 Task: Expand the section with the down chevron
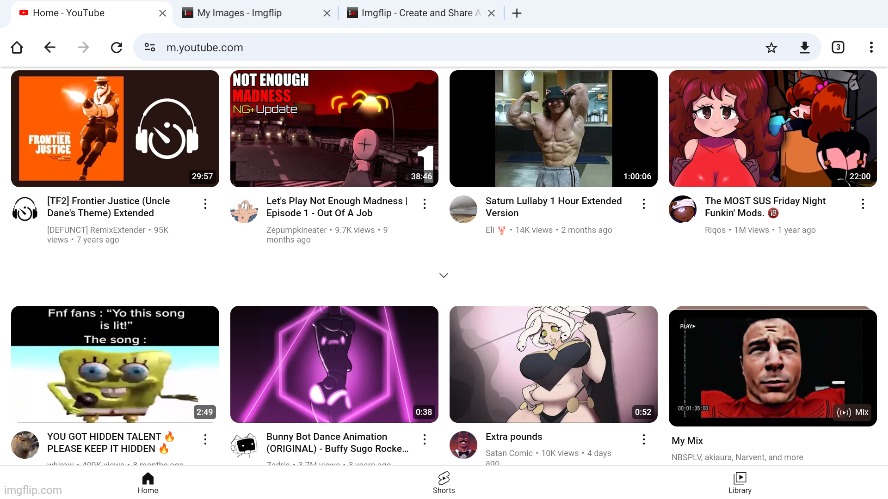tap(444, 275)
